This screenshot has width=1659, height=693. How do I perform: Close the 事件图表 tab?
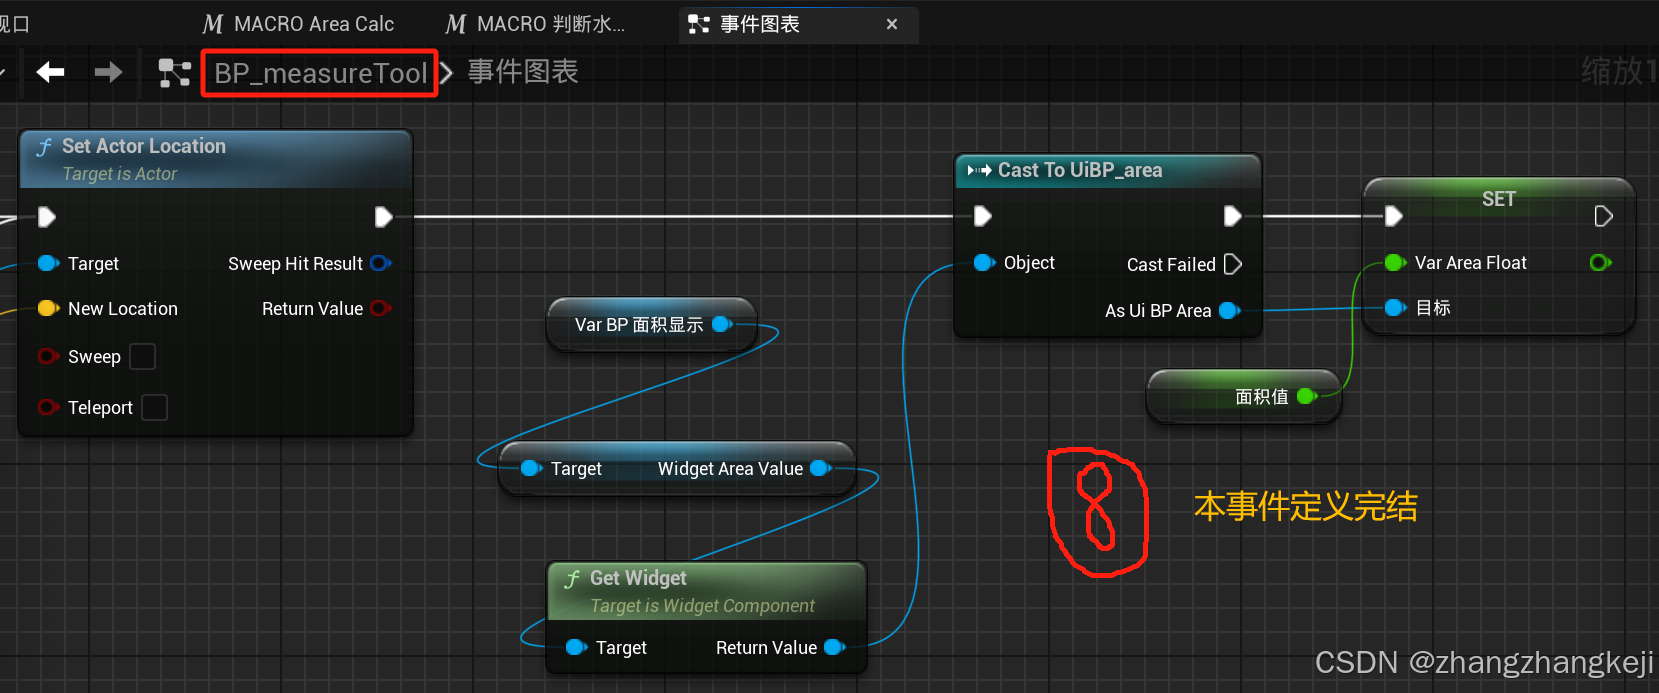892,24
